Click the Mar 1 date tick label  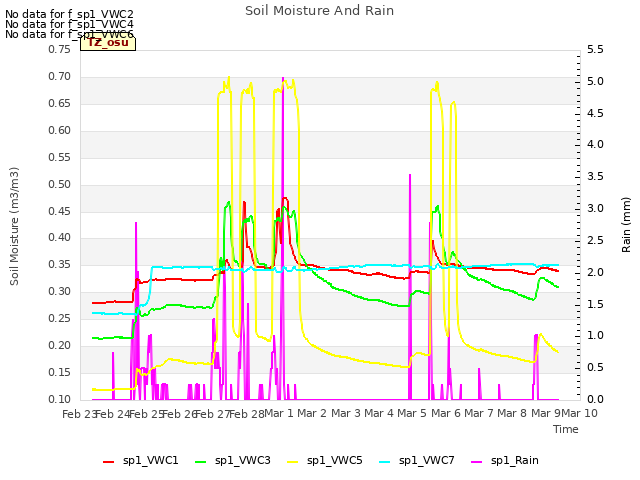[x=279, y=413]
